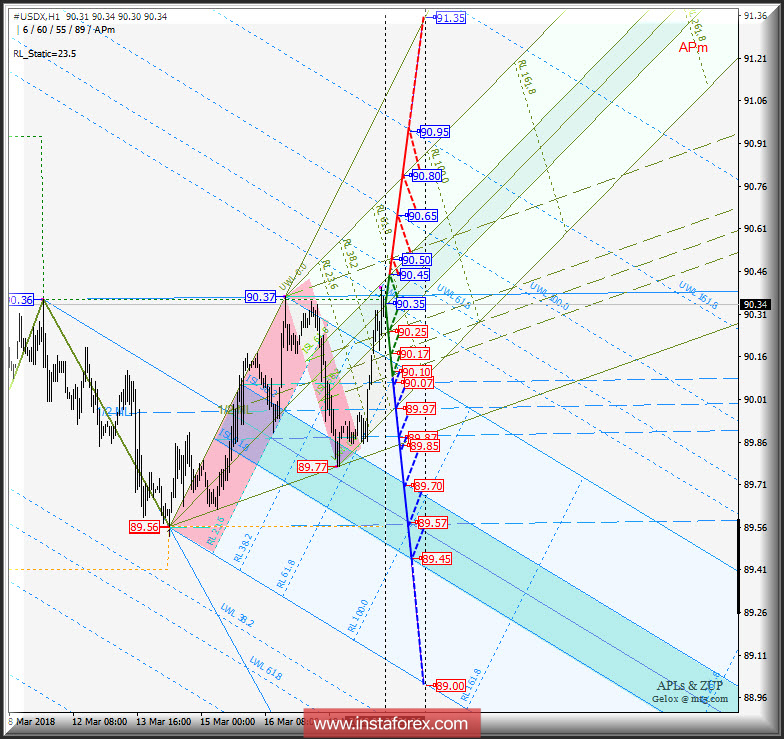Select the 89.70 red level label
The image size is (784, 739).
click(428, 486)
